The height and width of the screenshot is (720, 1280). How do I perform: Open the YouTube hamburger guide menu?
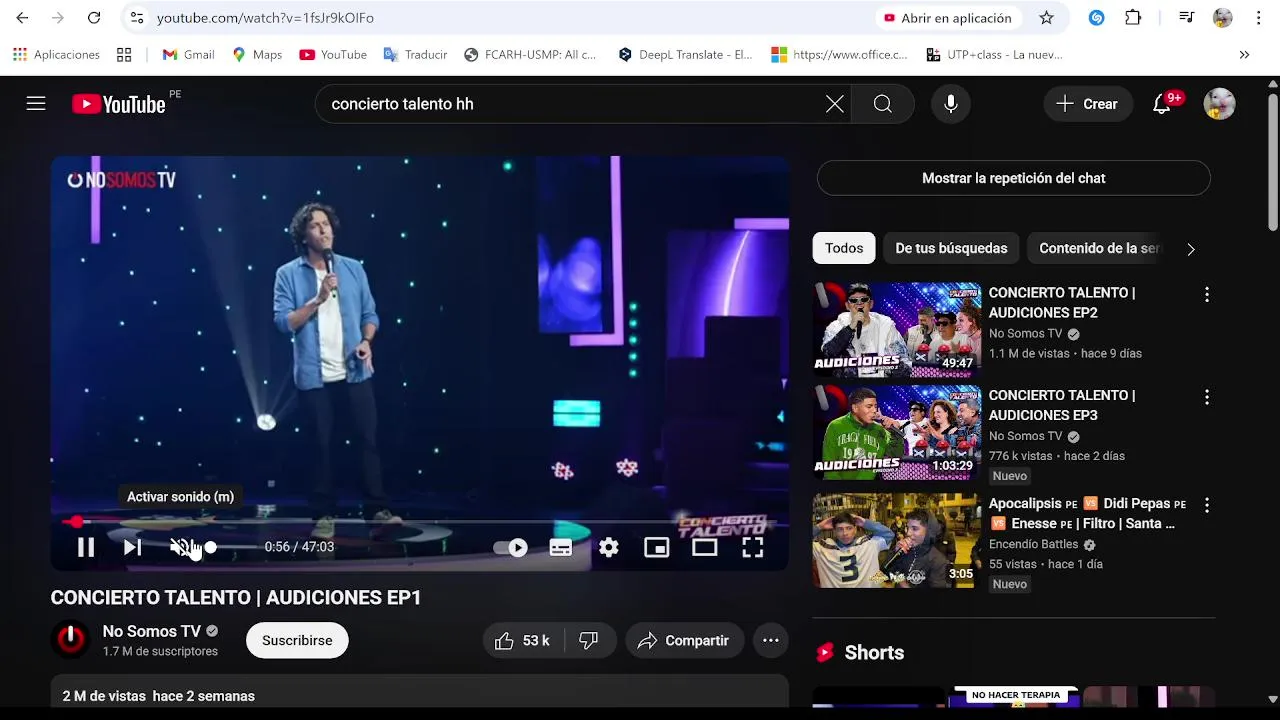coord(36,104)
